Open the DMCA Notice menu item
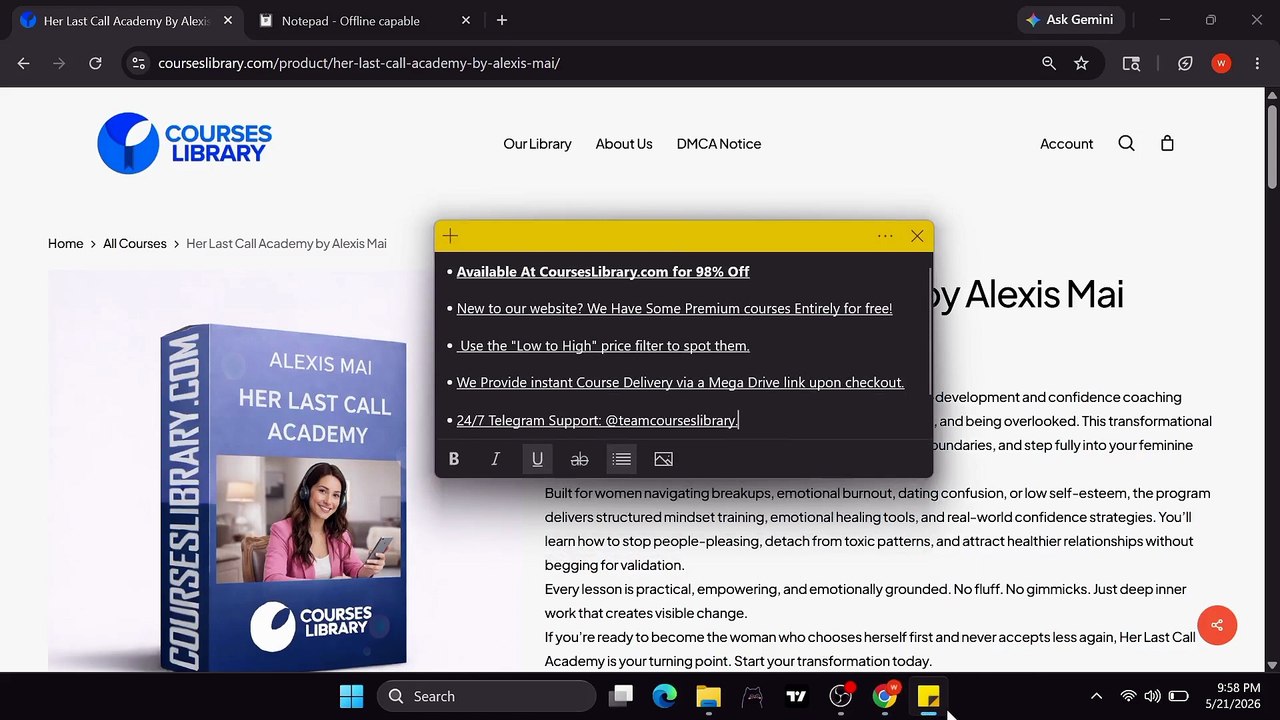The height and width of the screenshot is (720, 1280). pyautogui.click(x=719, y=144)
